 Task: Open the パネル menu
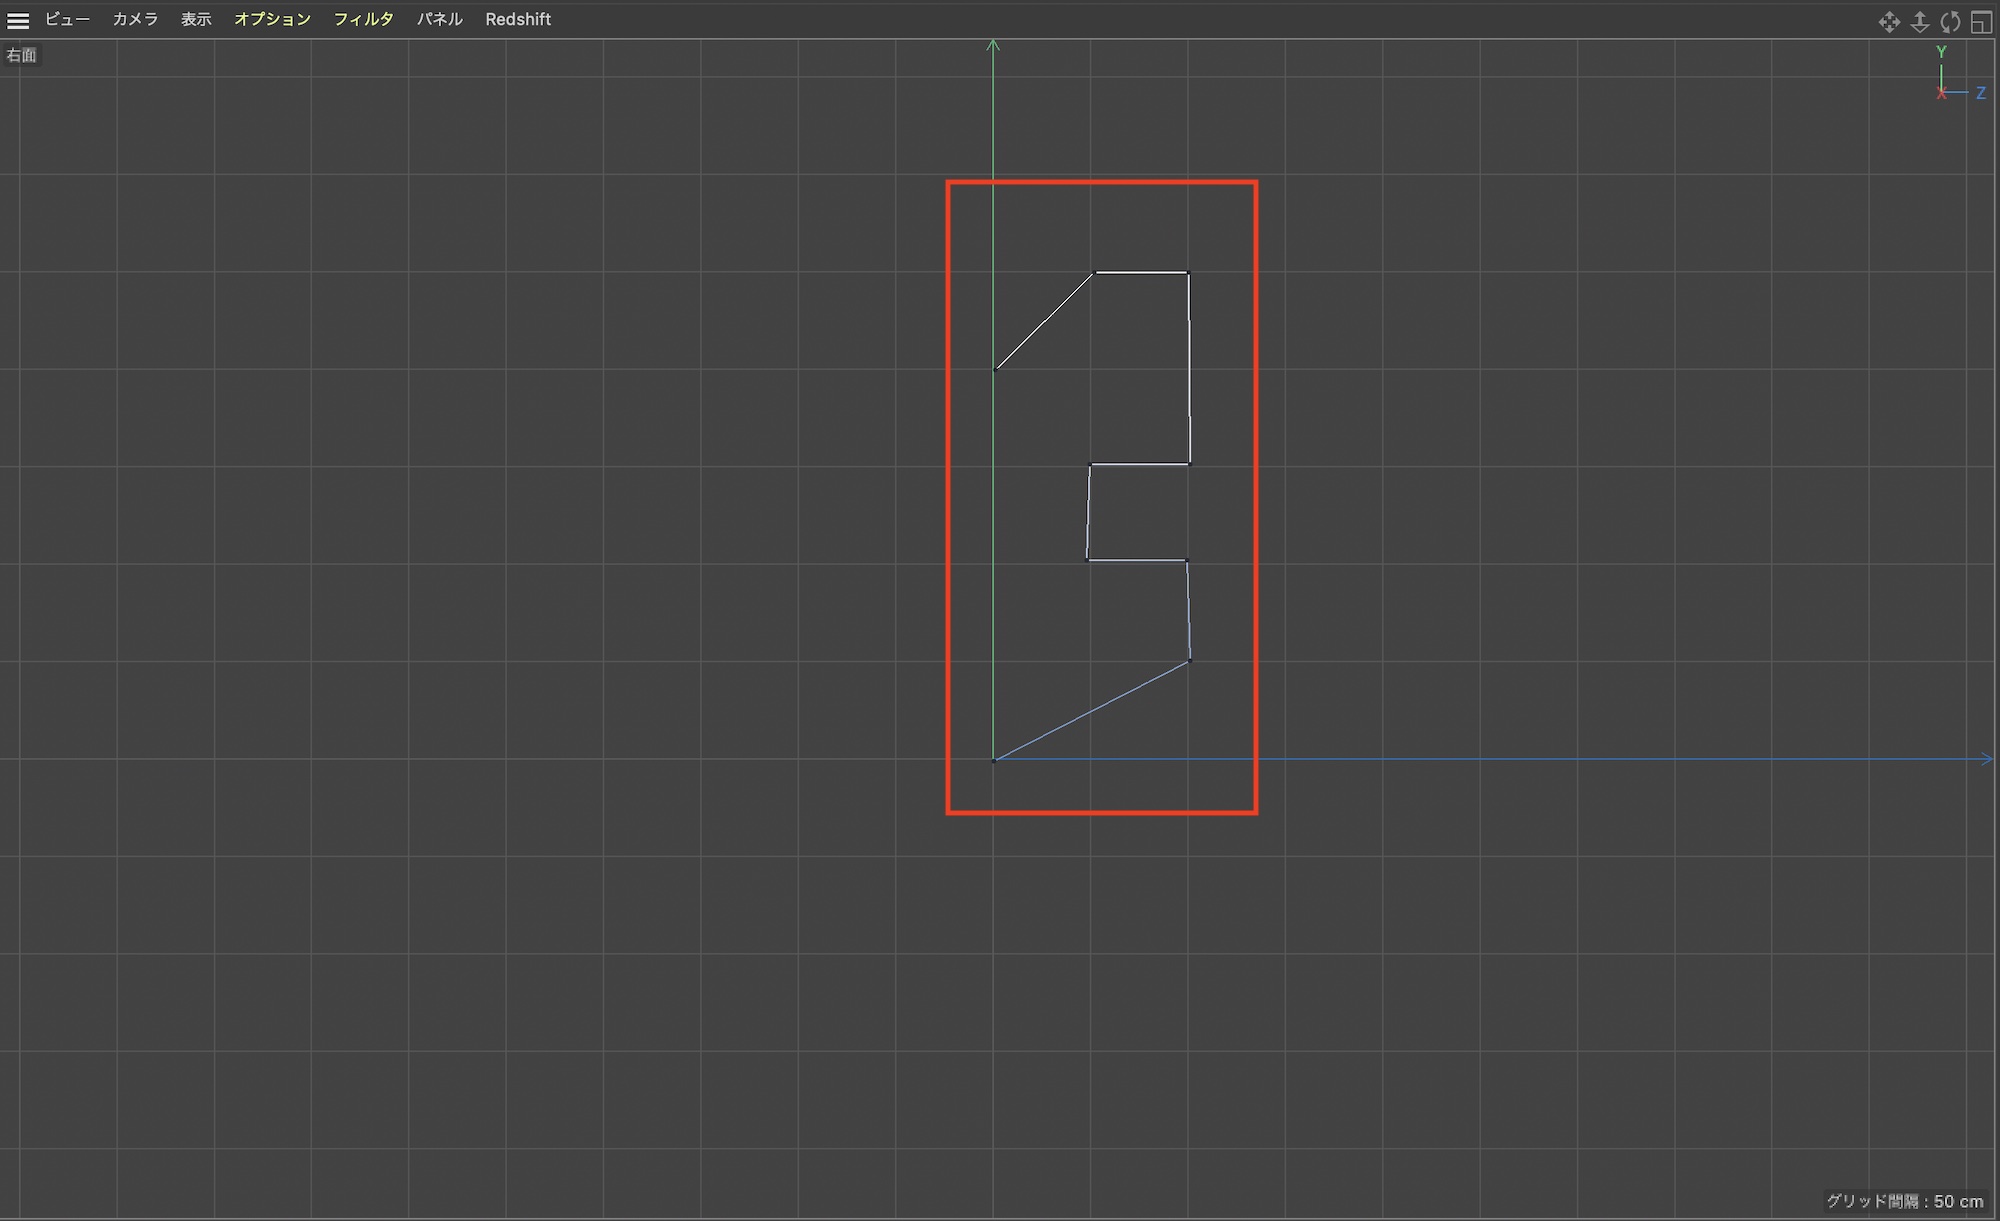click(x=439, y=20)
